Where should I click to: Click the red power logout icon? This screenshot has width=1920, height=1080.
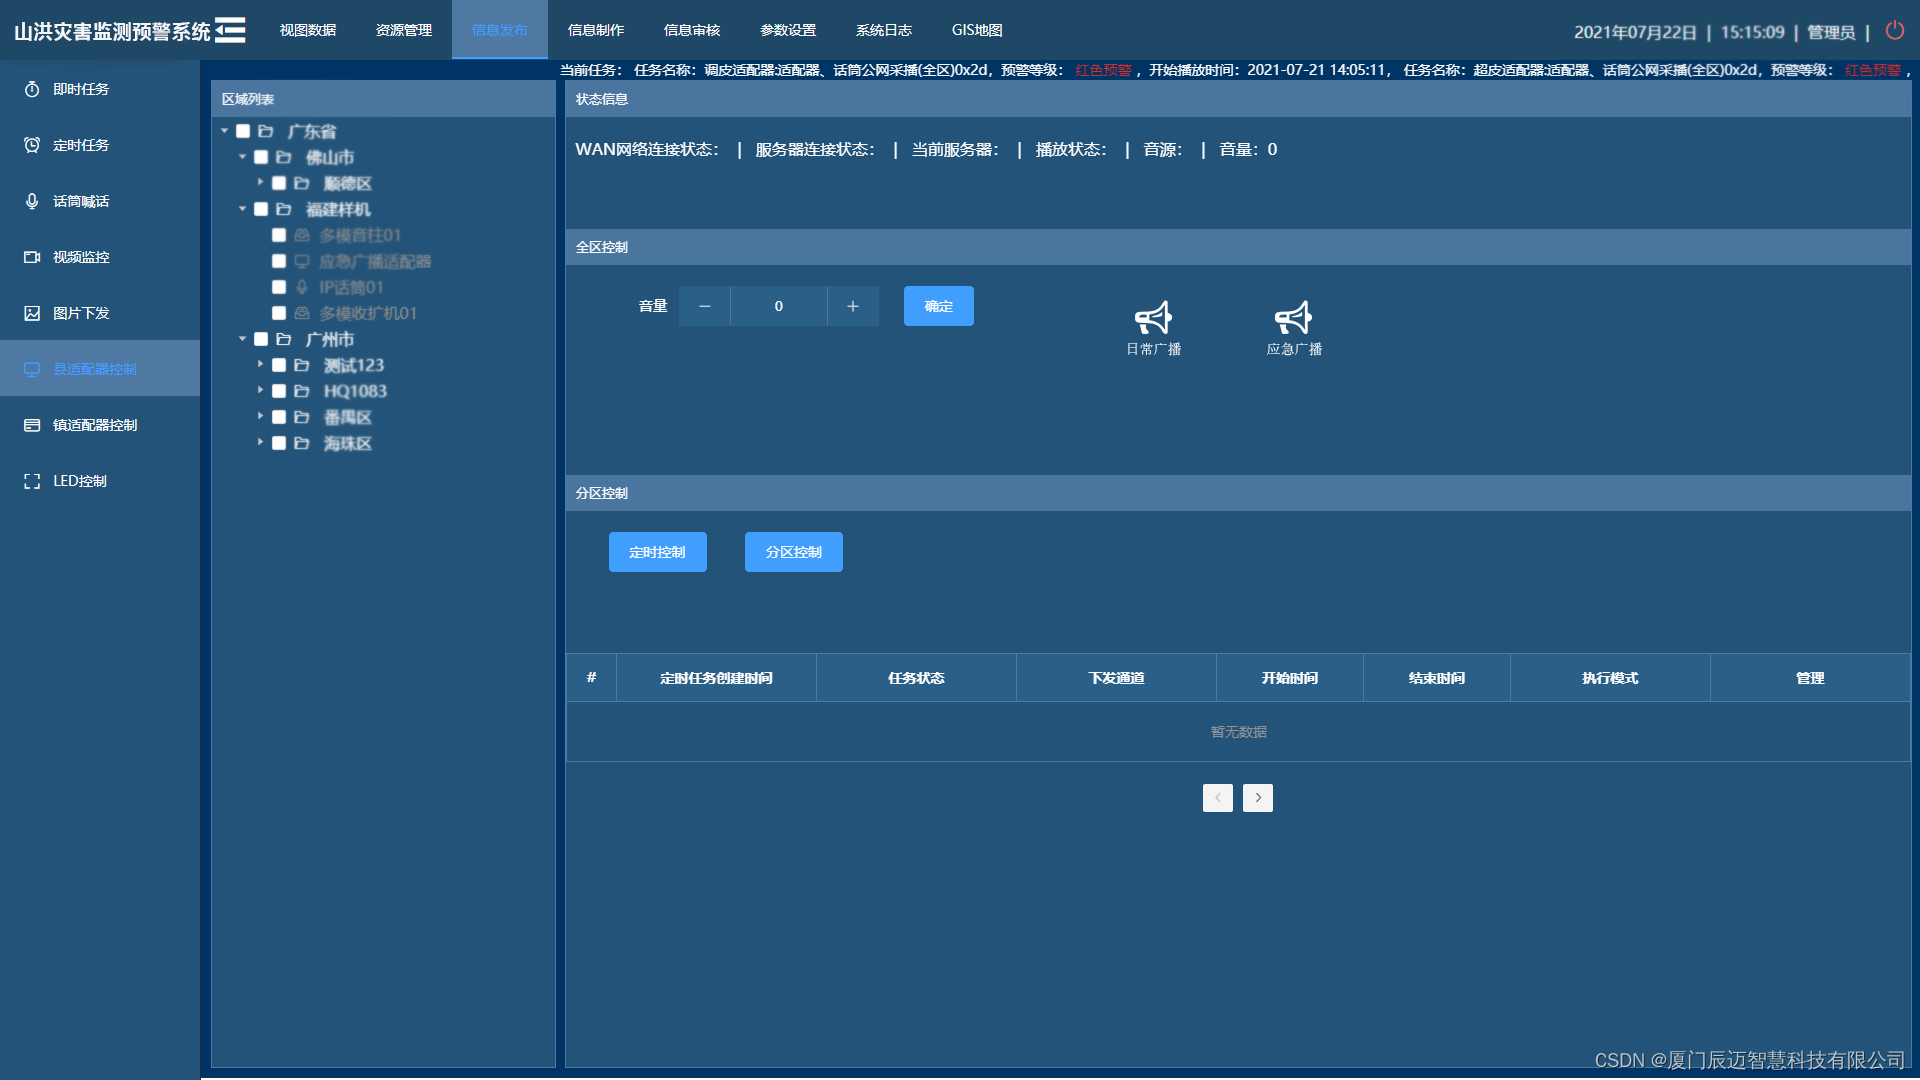1894,31
